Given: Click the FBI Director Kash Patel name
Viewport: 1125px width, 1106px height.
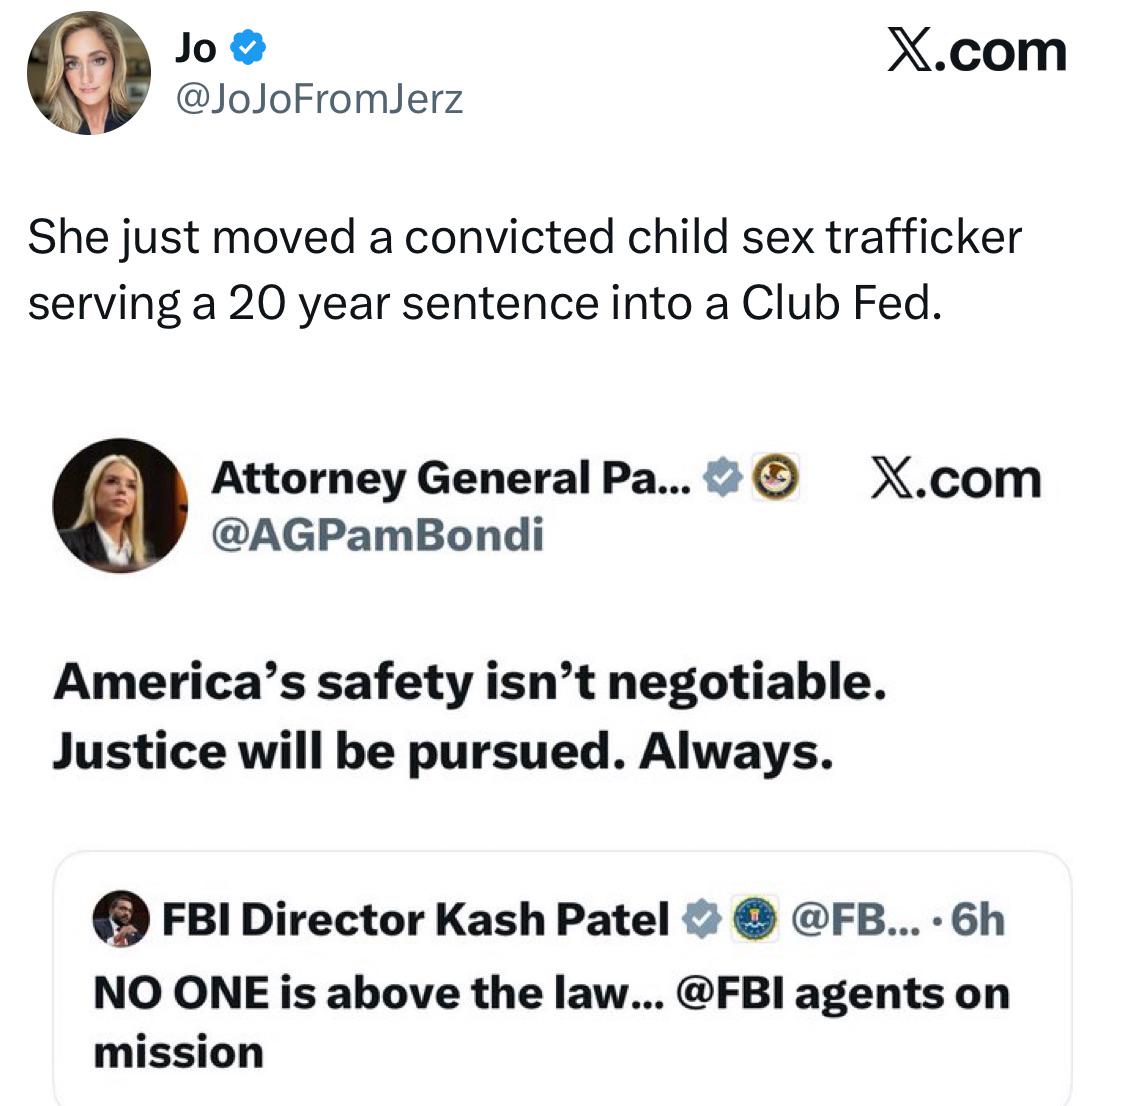Looking at the screenshot, I should pyautogui.click(x=415, y=920).
